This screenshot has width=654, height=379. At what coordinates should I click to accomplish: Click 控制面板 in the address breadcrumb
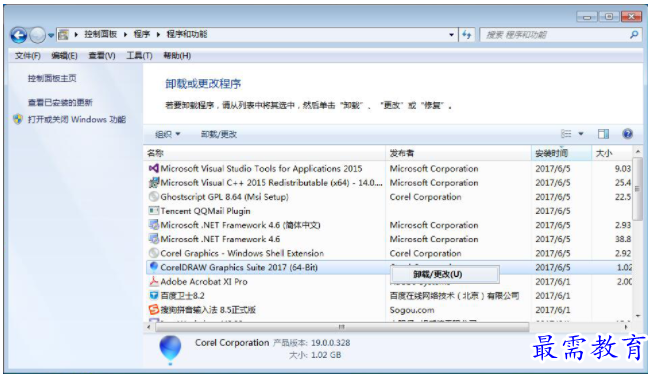coord(100,34)
